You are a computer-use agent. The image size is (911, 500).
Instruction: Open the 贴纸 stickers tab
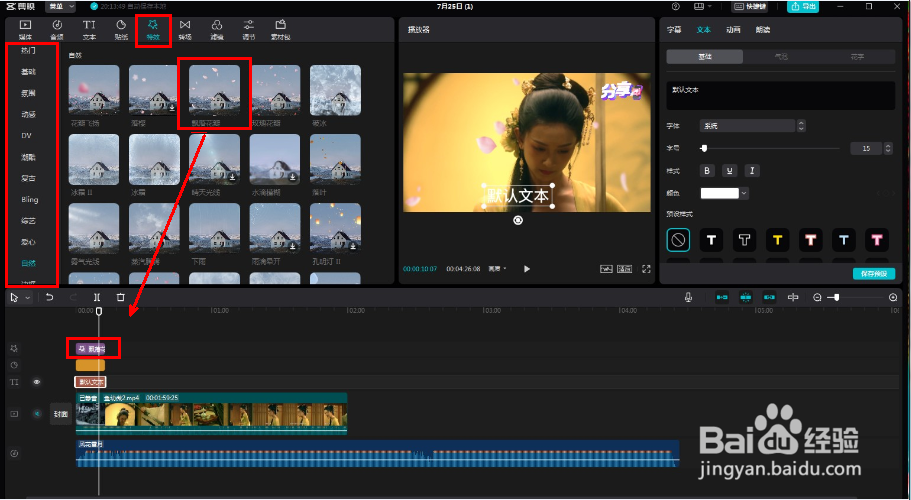pyautogui.click(x=121, y=29)
